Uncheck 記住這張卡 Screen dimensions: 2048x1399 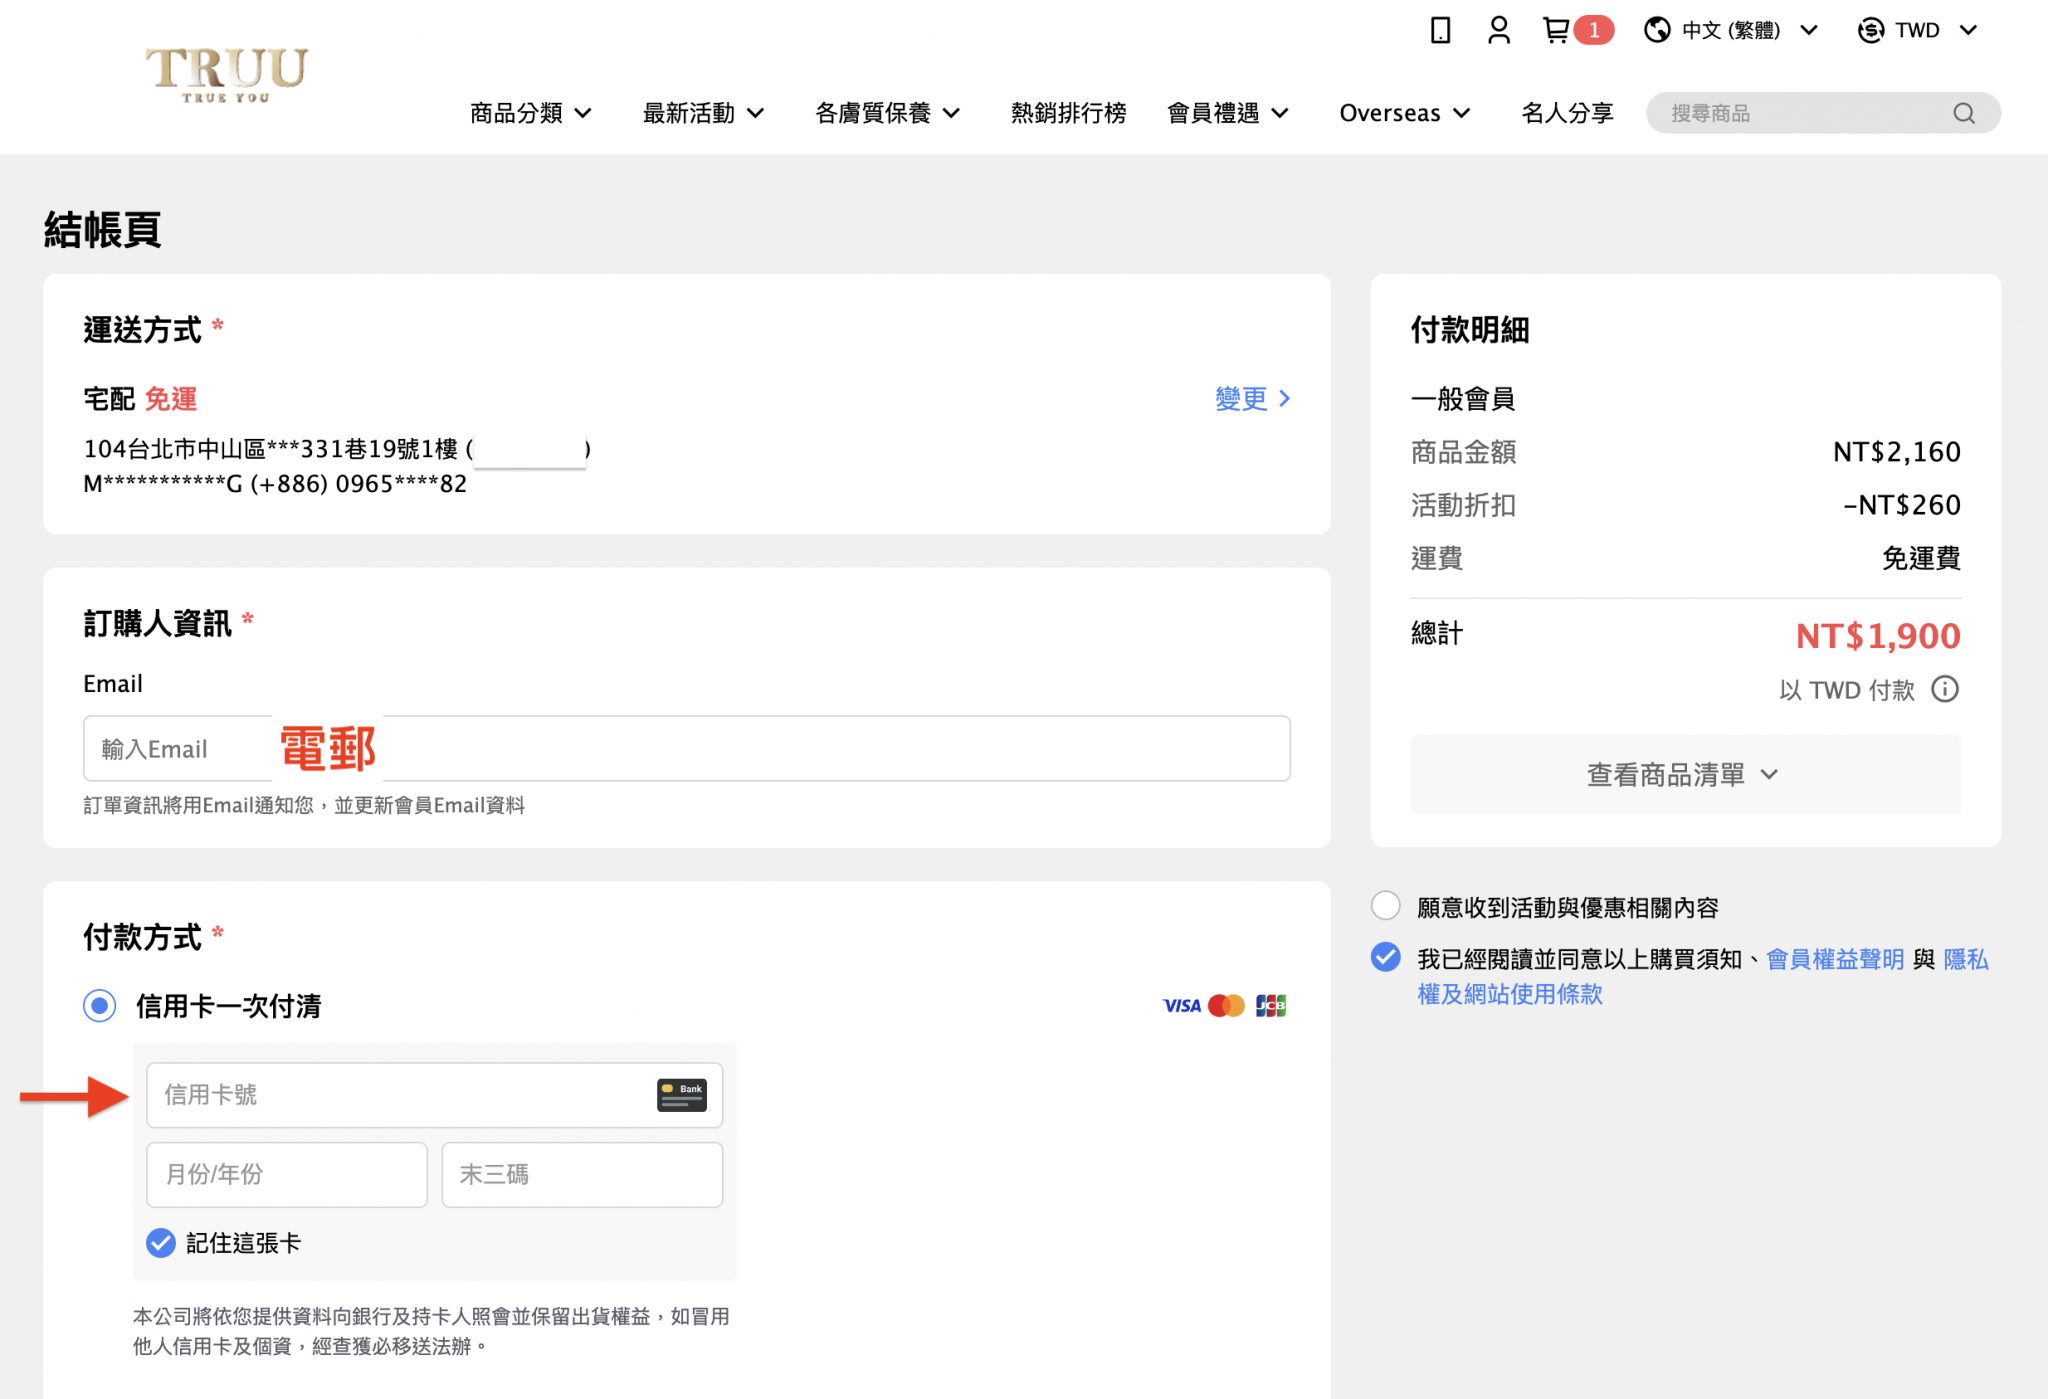pyautogui.click(x=160, y=1243)
